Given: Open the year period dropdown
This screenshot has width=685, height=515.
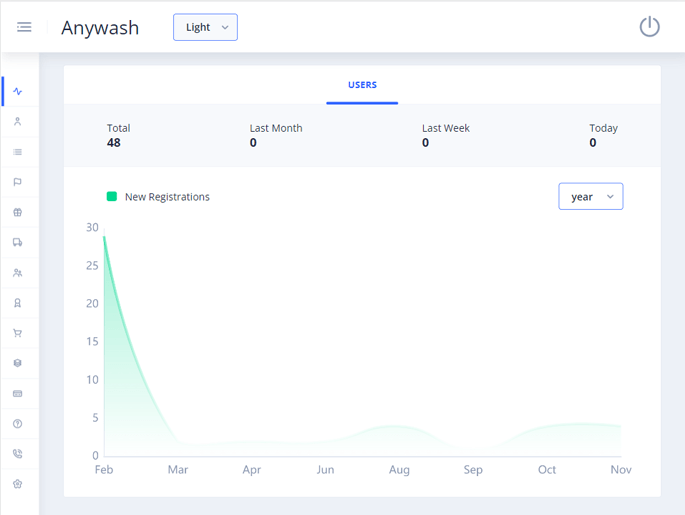Looking at the screenshot, I should pos(591,197).
